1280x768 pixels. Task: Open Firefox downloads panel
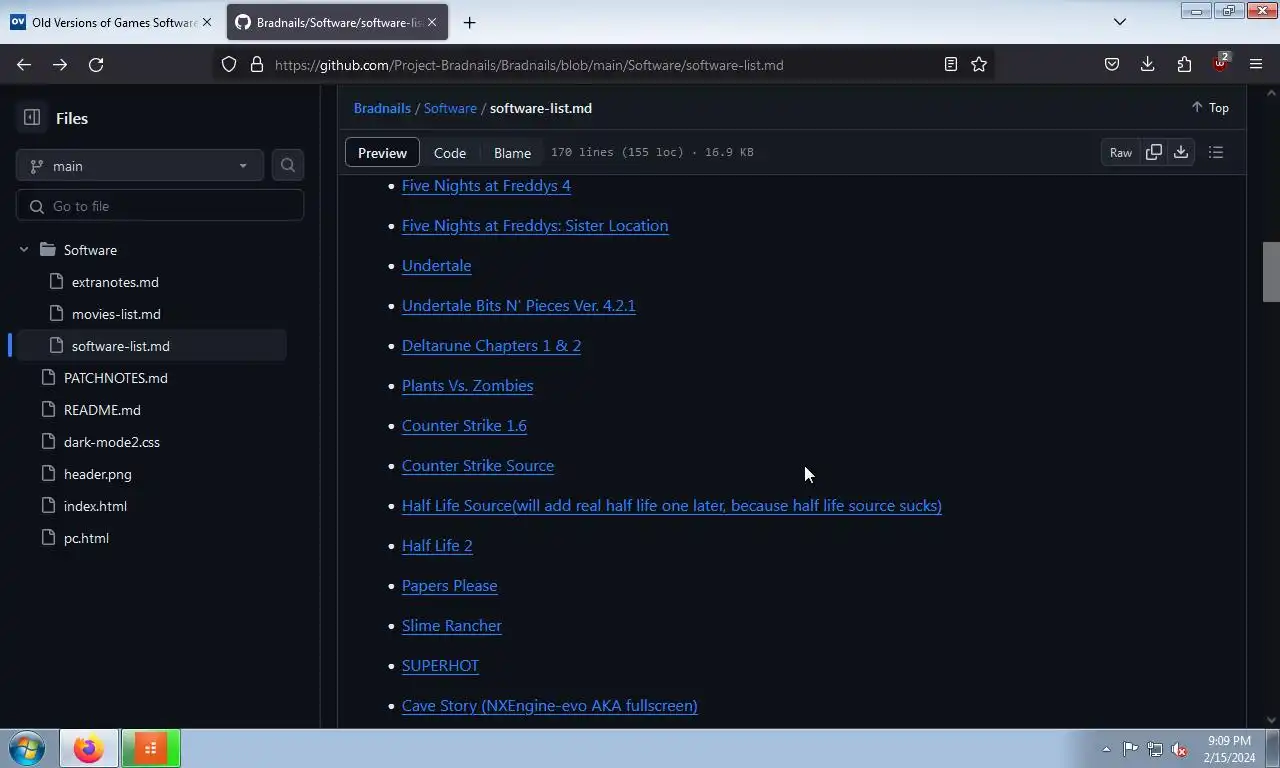click(x=1148, y=64)
